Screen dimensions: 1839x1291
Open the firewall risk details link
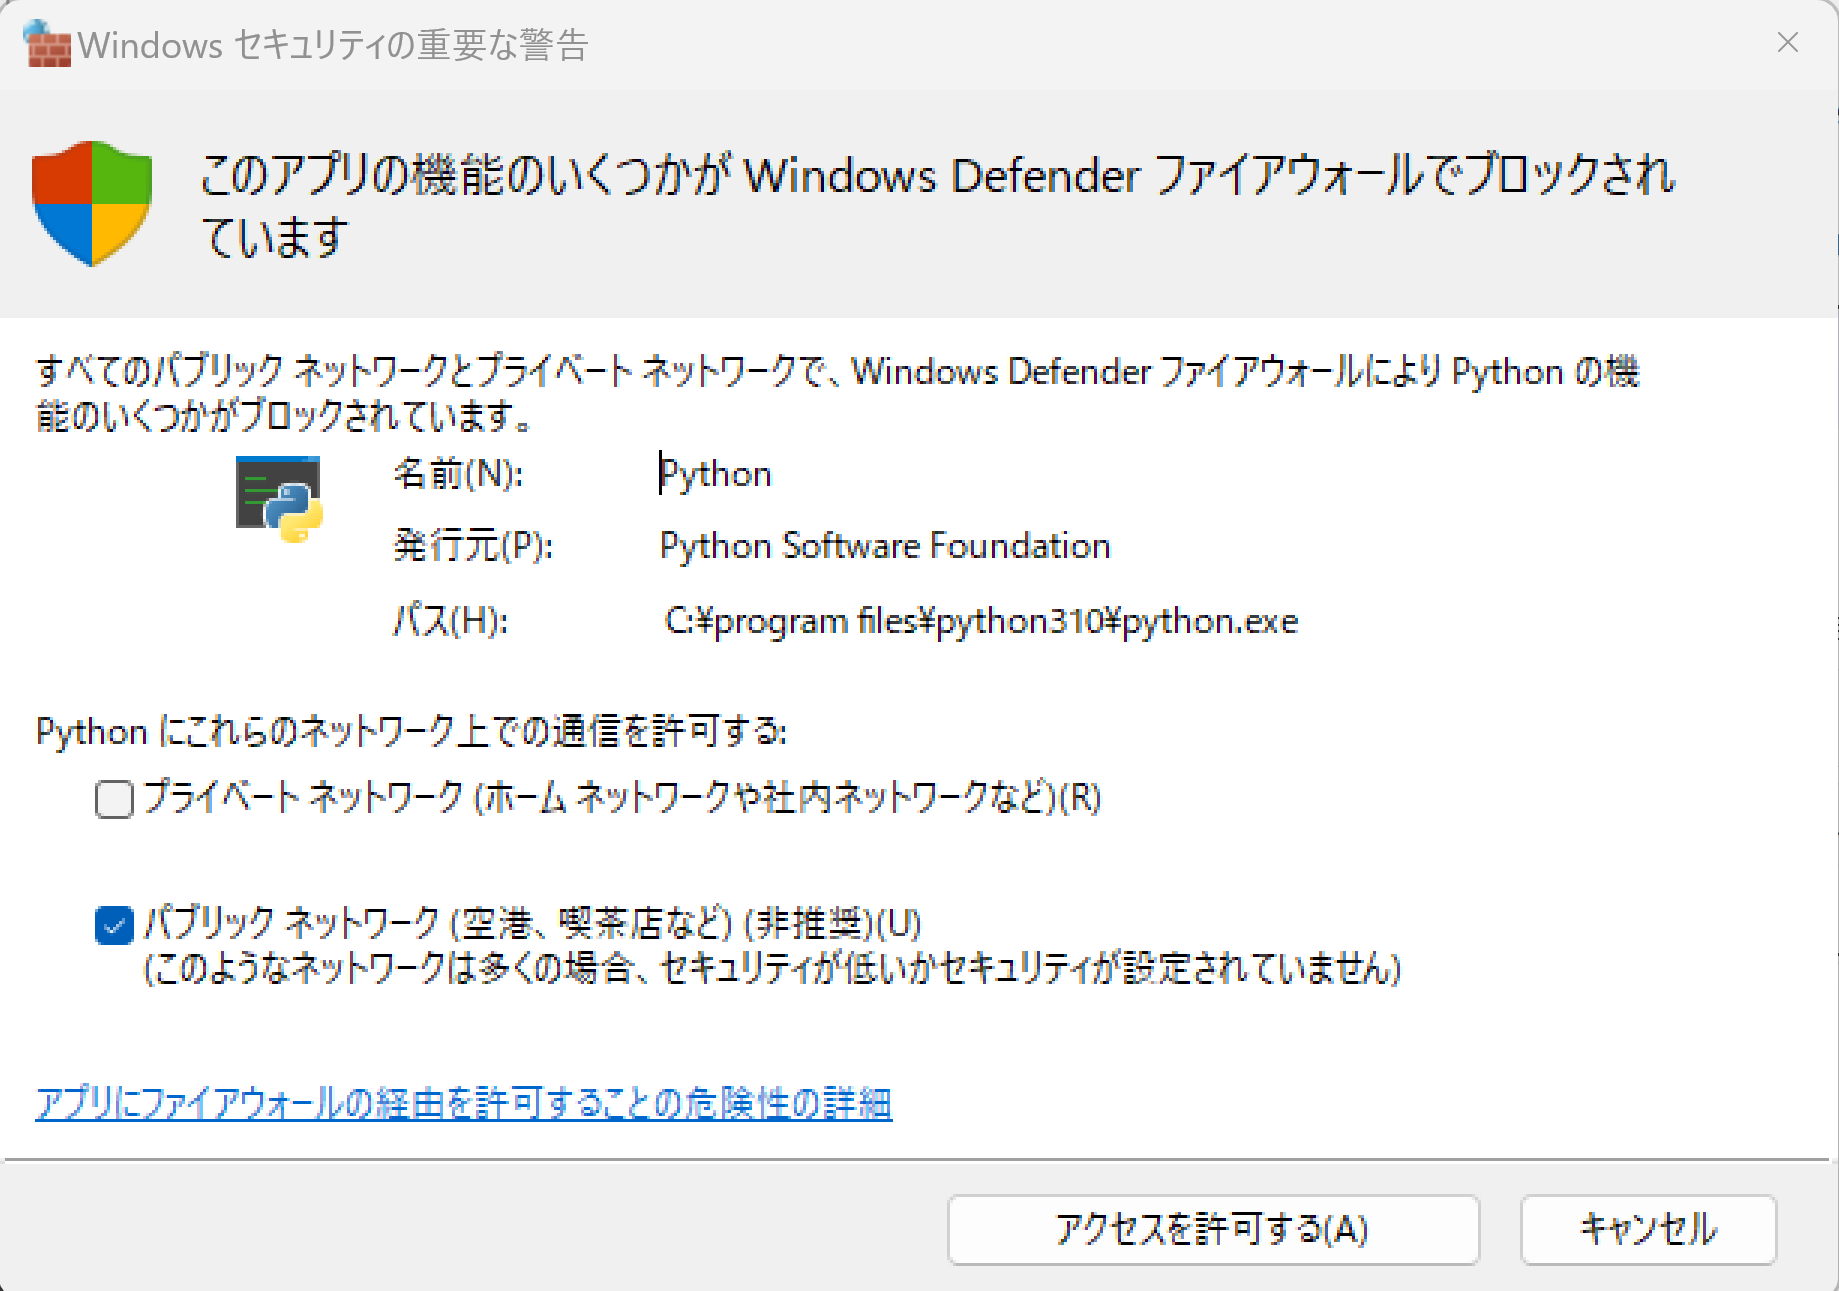[464, 1103]
